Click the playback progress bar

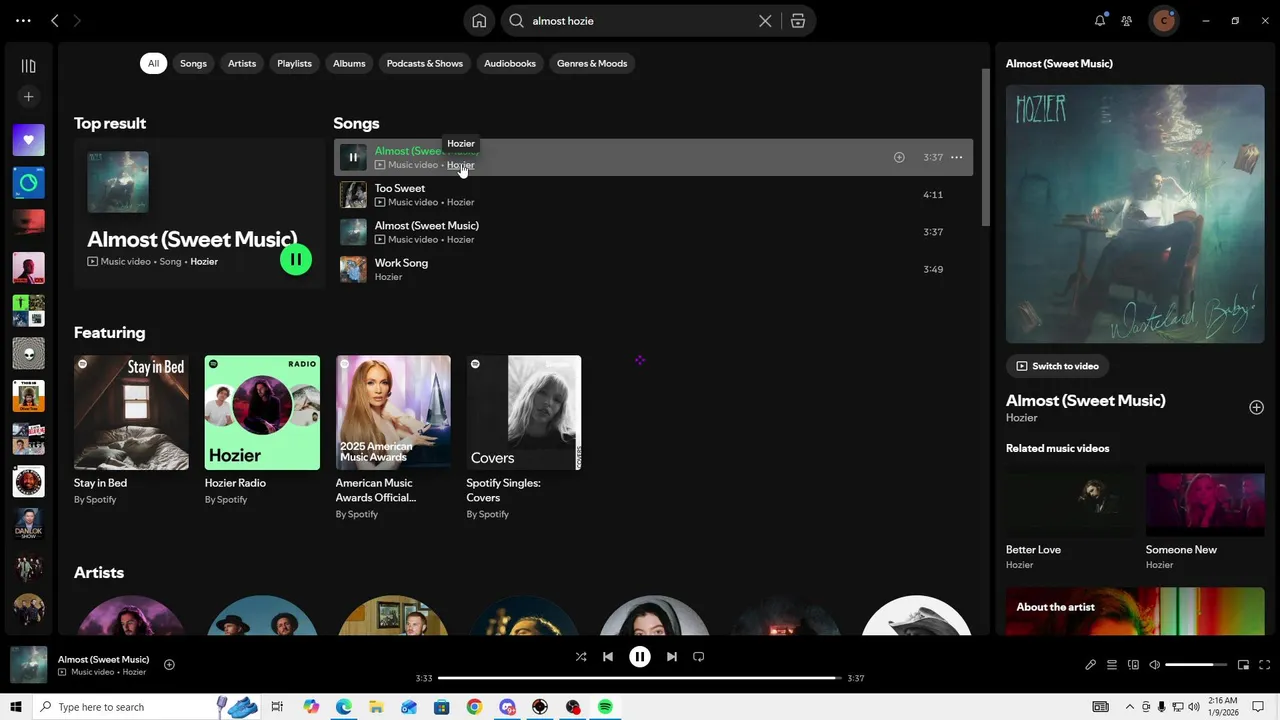[x=640, y=678]
